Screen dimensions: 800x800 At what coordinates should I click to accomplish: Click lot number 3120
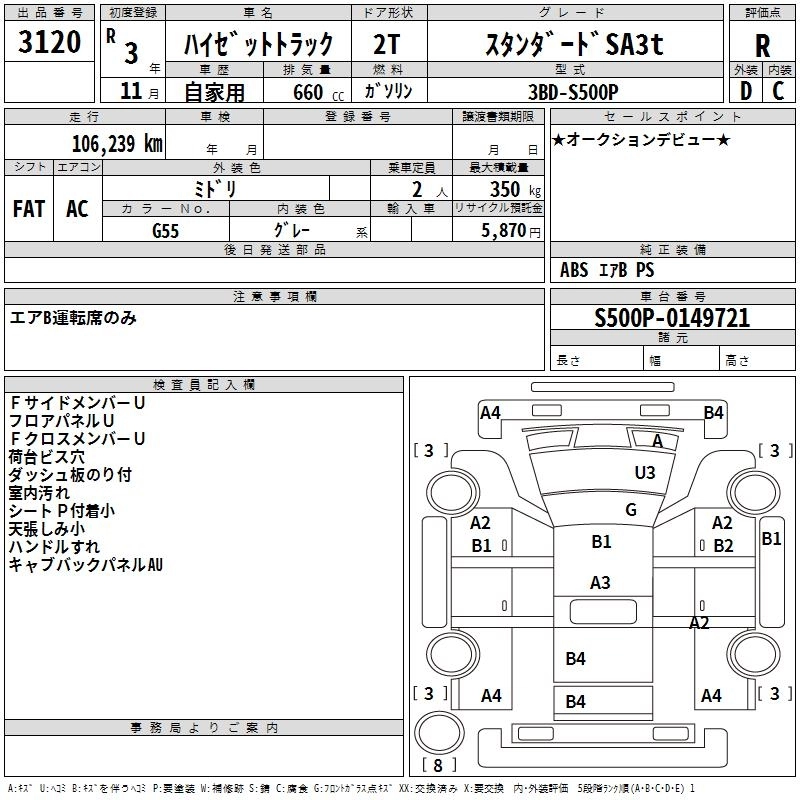(x=50, y=42)
